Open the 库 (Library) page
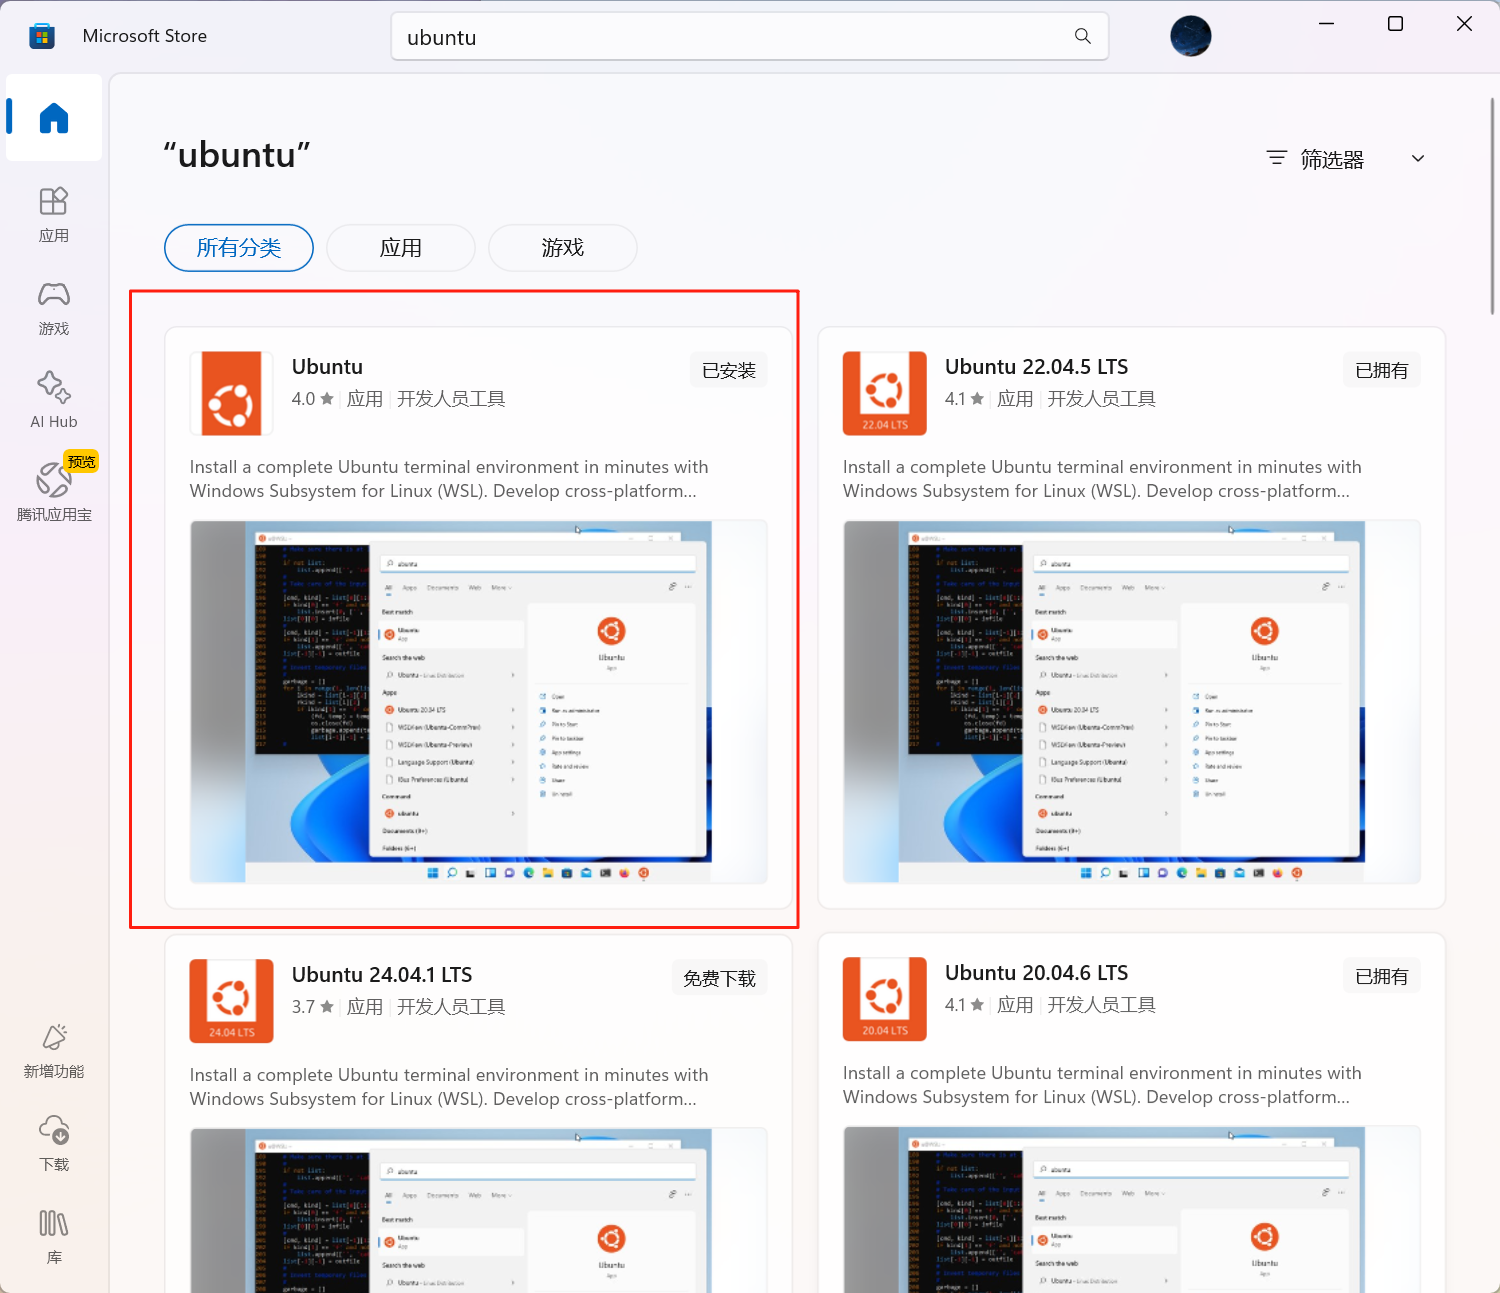This screenshot has height=1293, width=1500. (x=54, y=1236)
